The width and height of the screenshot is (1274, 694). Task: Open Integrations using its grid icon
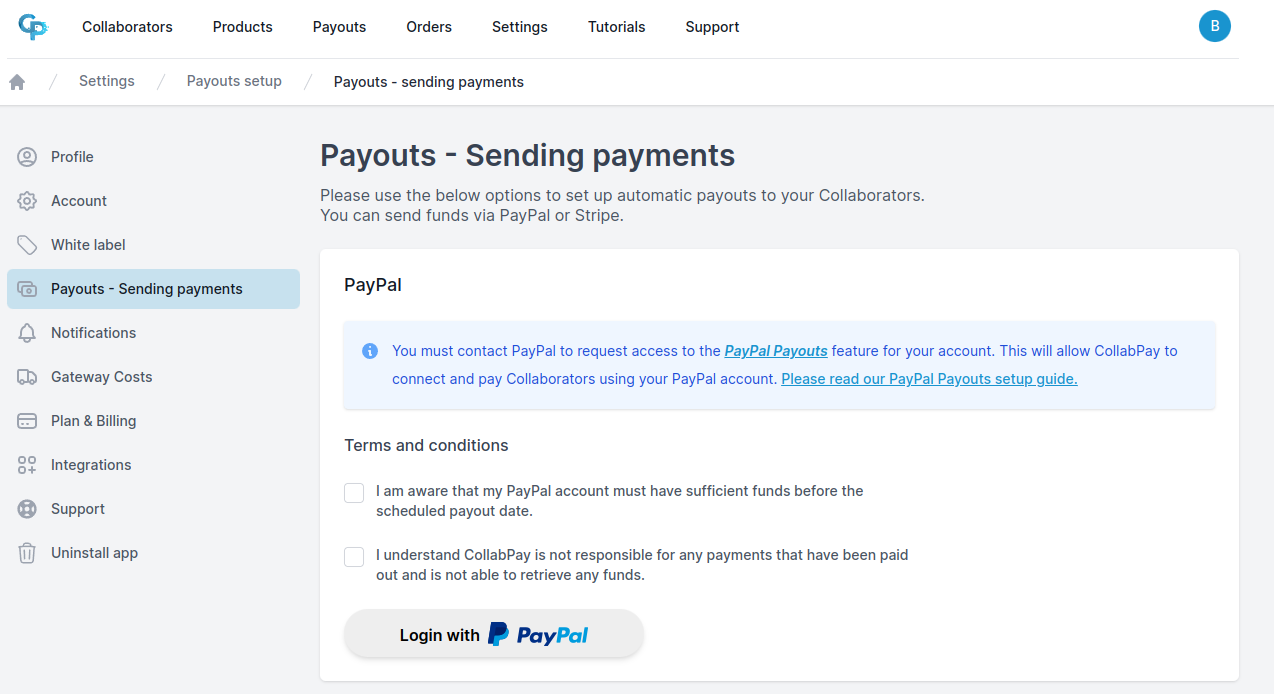[x=26, y=465]
